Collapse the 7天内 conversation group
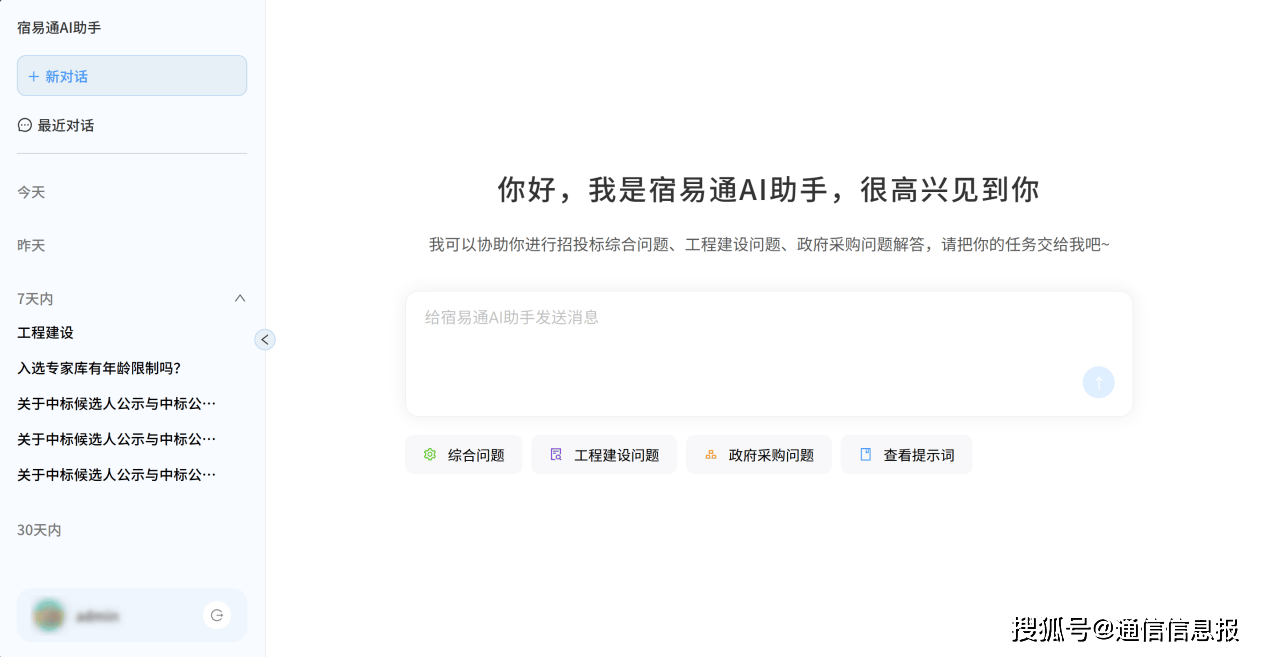Viewport: 1269px width, 657px height. pyautogui.click(x=240, y=298)
